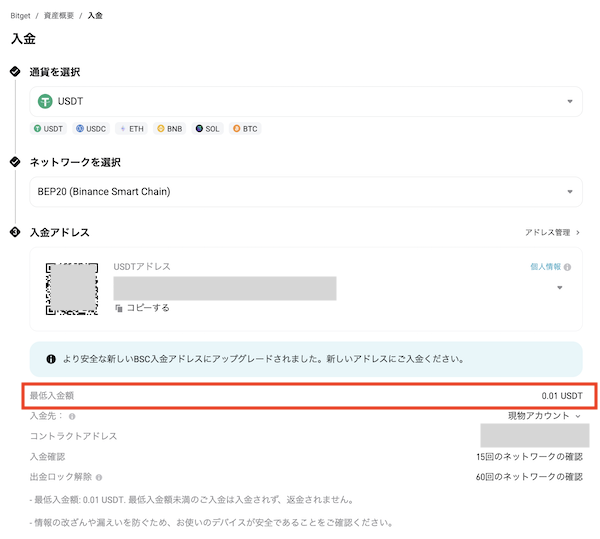Viewport: 600px width, 539px height.
Task: Click the 通貨を選択 step checkmark icon
Action: pyautogui.click(x=15, y=72)
